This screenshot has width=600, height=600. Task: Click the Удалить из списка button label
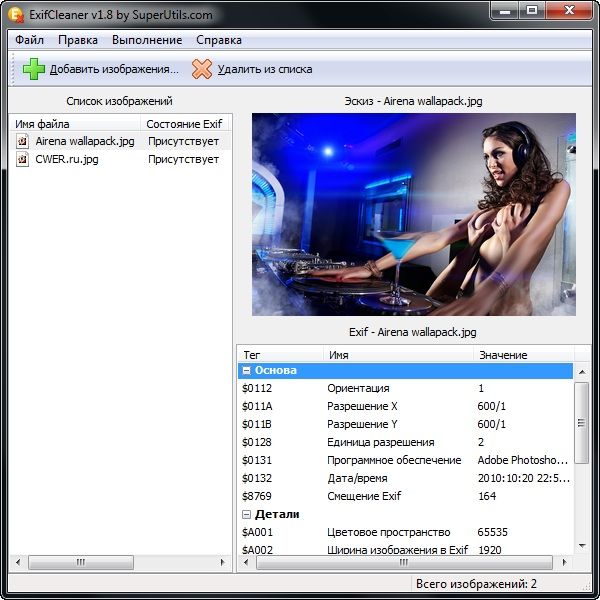pyautogui.click(x=264, y=69)
